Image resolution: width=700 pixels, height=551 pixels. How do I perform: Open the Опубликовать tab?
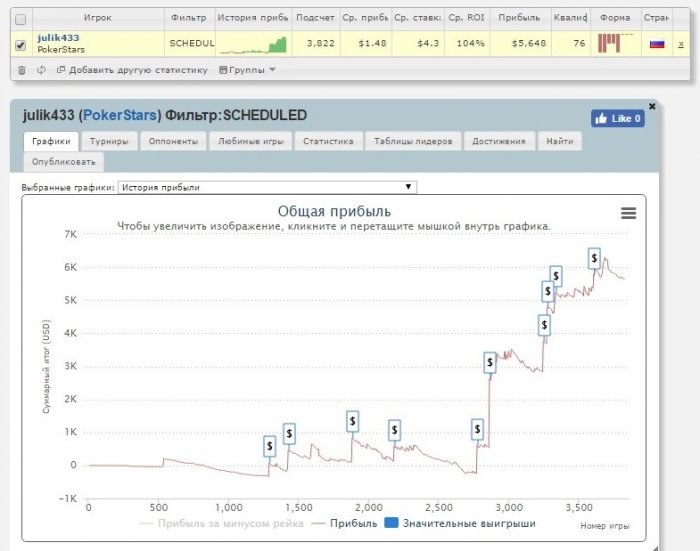tap(64, 162)
